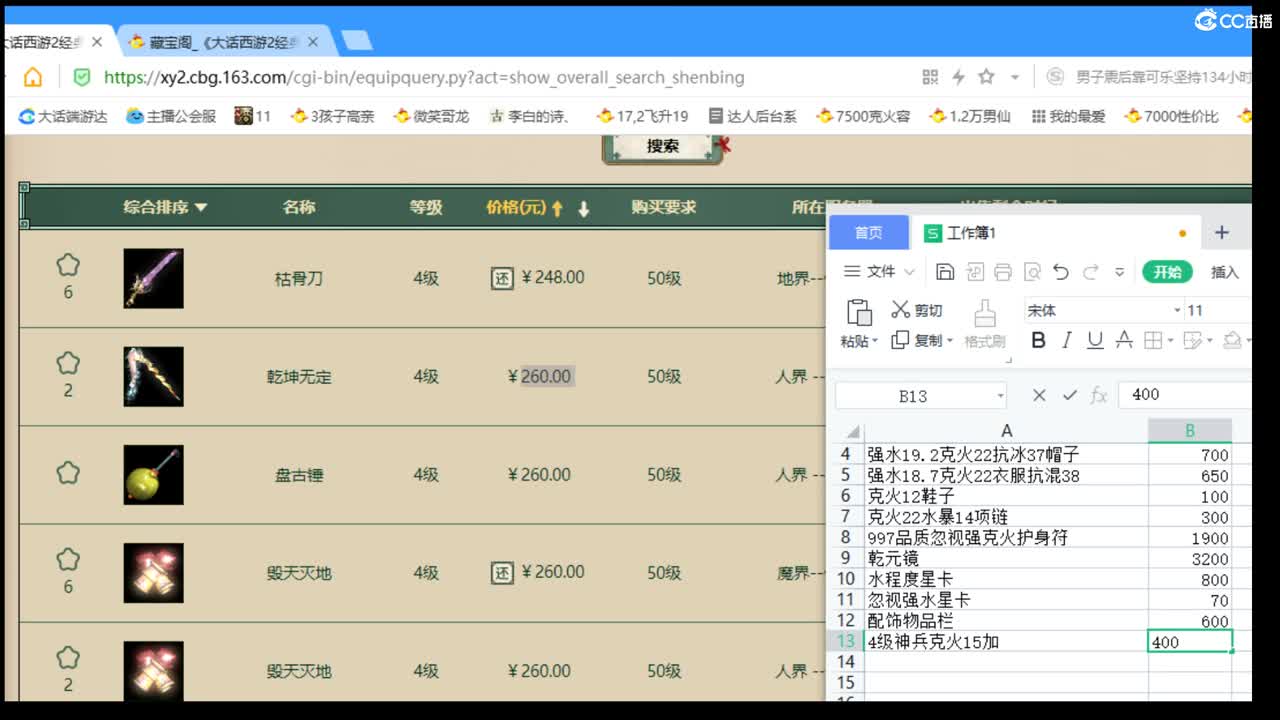This screenshot has width=1280, height=720.
Task: Open the bookmark star dropdown arrow in browser
Action: (1014, 77)
